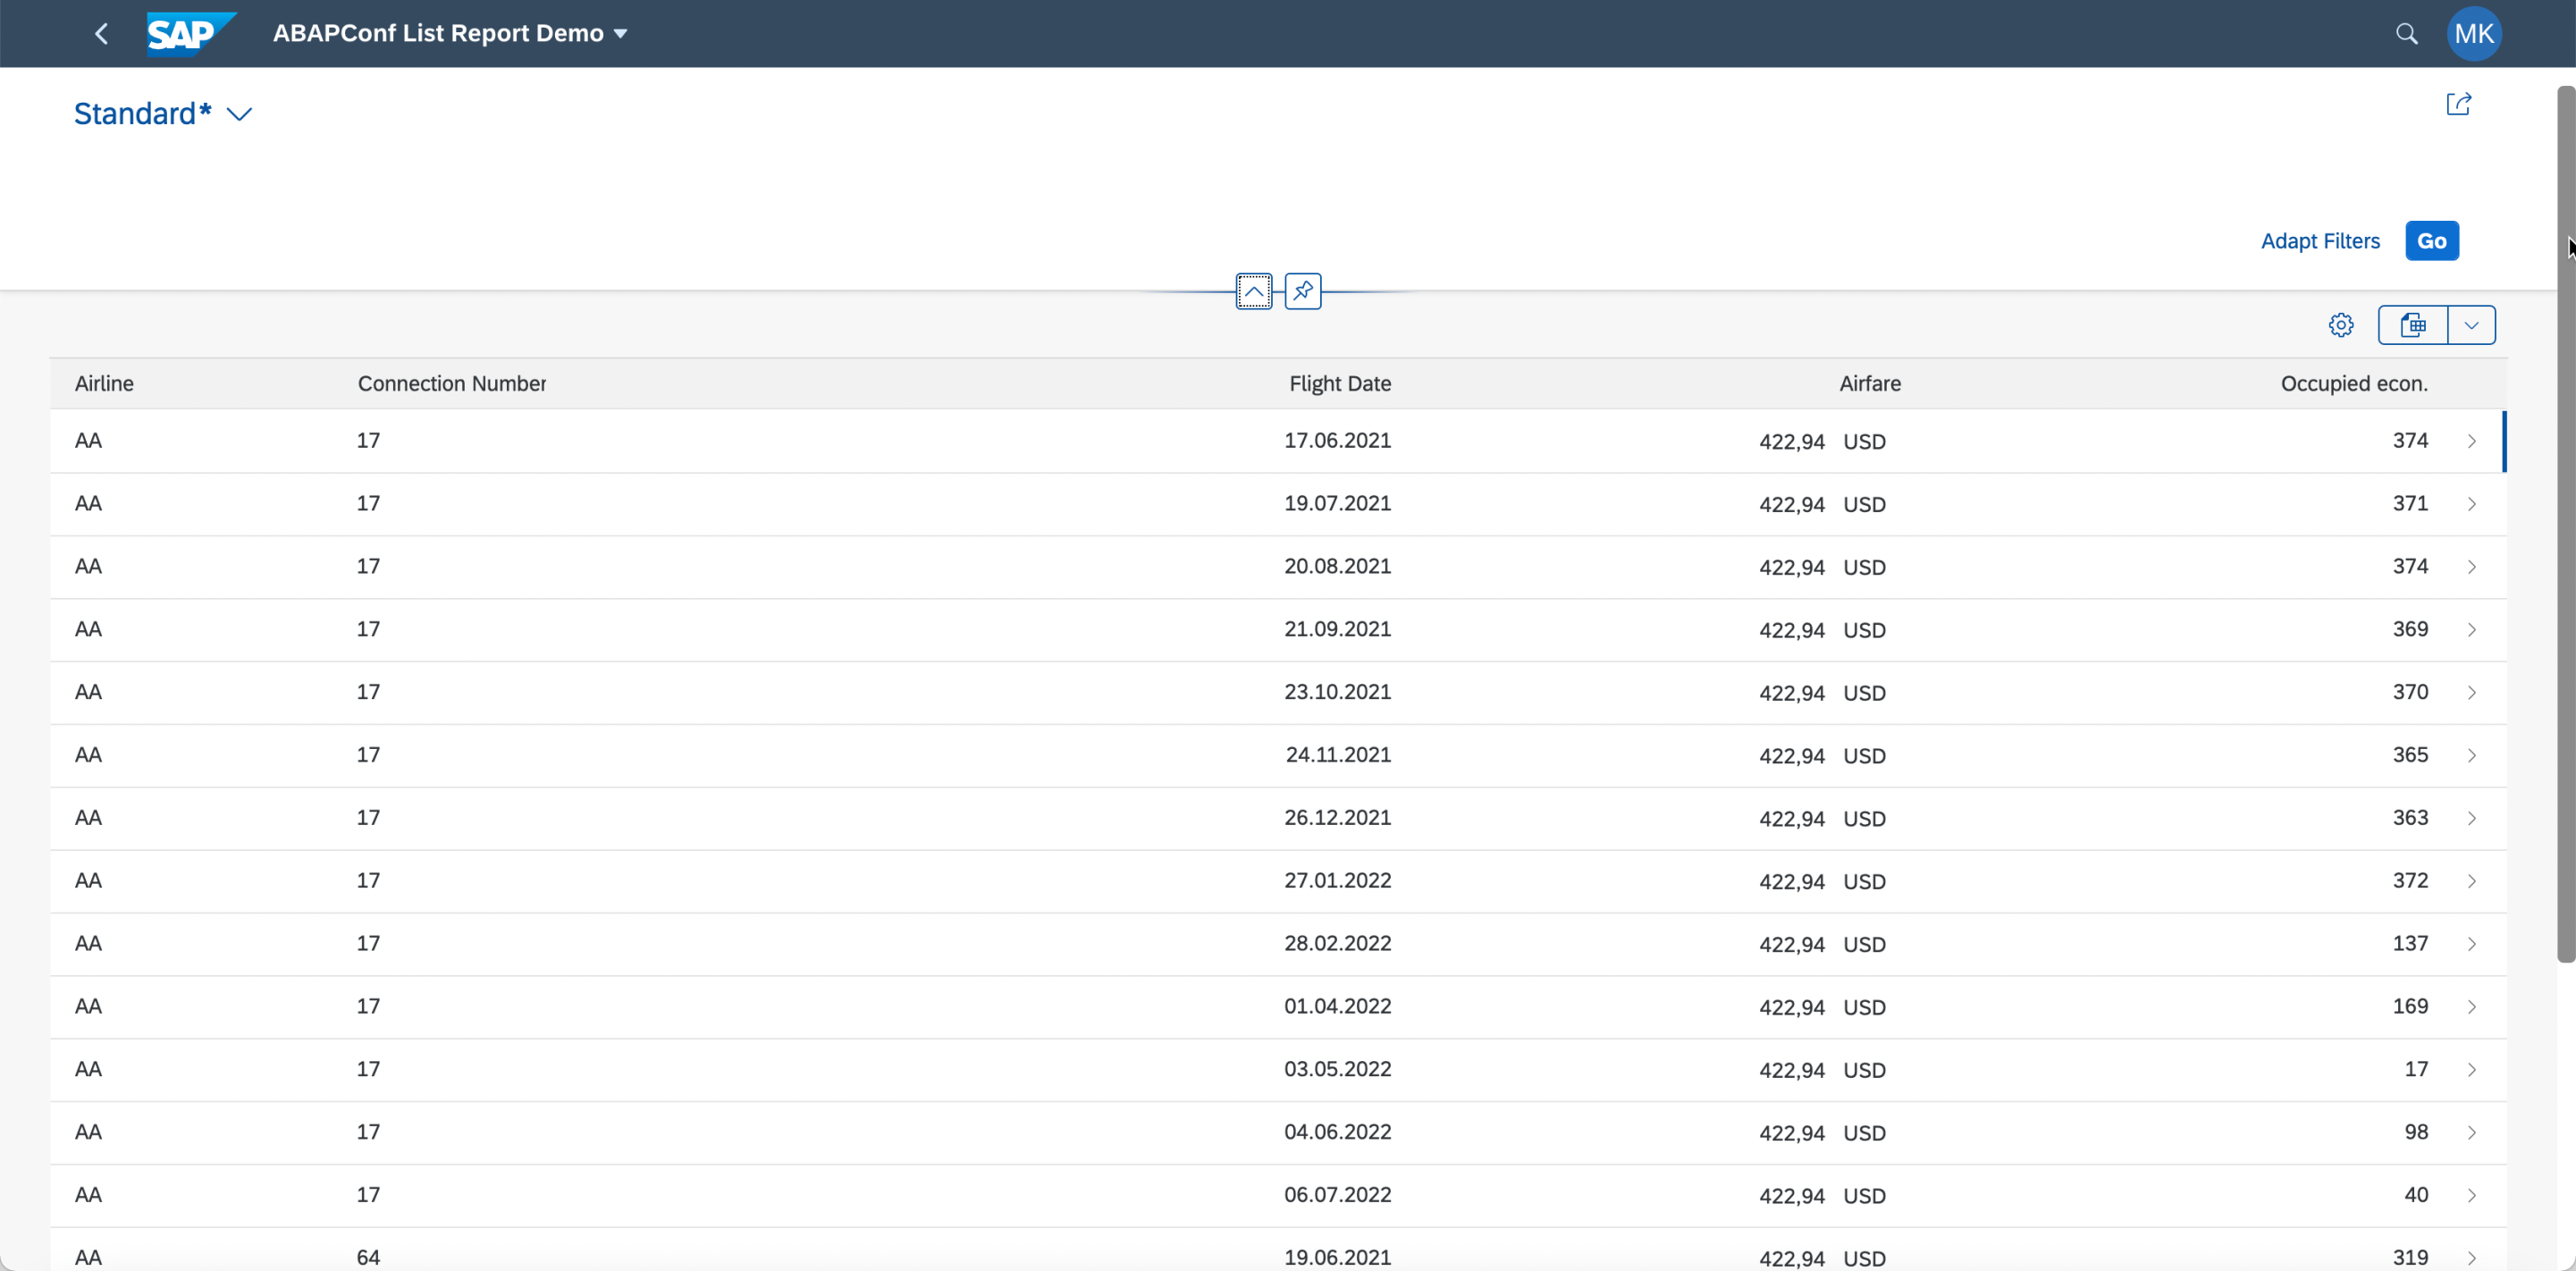Select flight date 26.12.2021
The image size is (2576, 1271).
tap(1338, 818)
